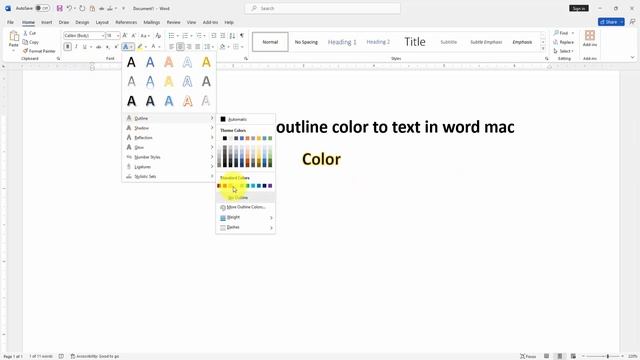The image size is (640, 360).
Task: Pick black swatch in Theme Colors top row
Action: tap(225, 138)
